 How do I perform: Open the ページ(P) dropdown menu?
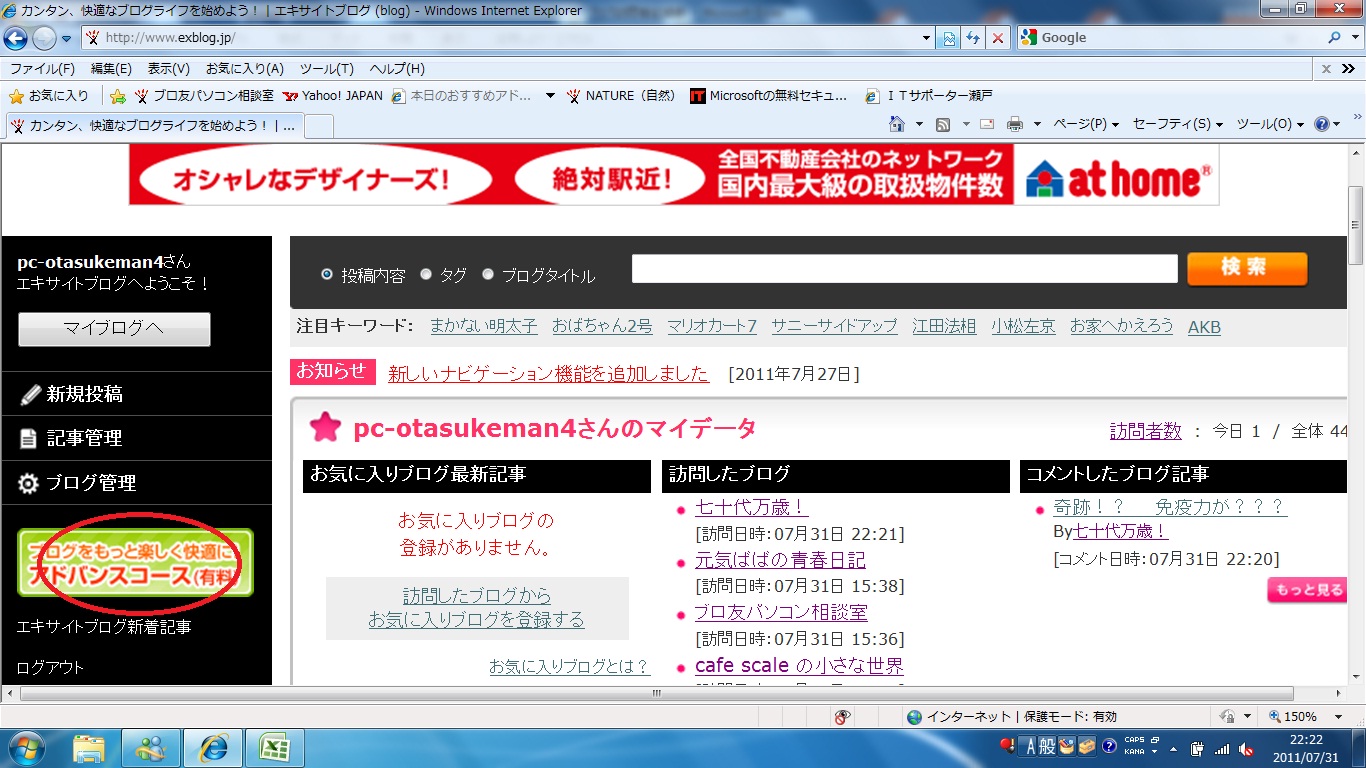[x=1086, y=124]
